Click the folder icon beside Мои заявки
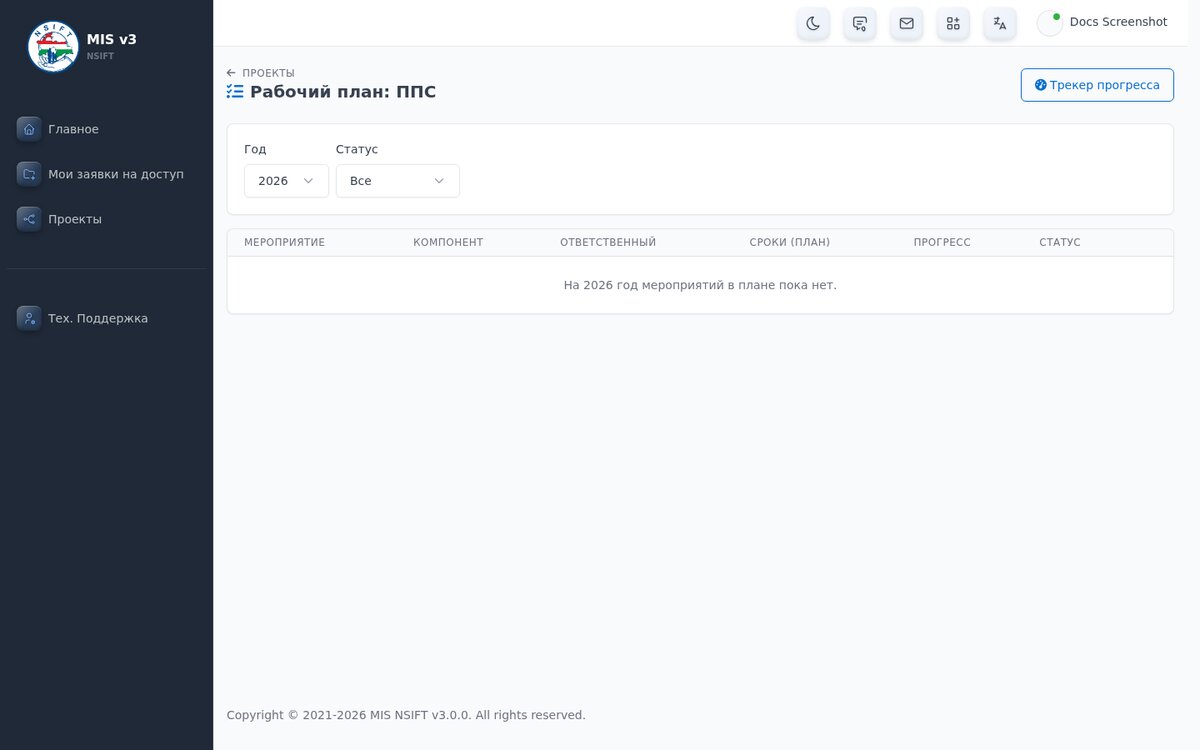Screen dimensions: 1200x750 (29, 174)
